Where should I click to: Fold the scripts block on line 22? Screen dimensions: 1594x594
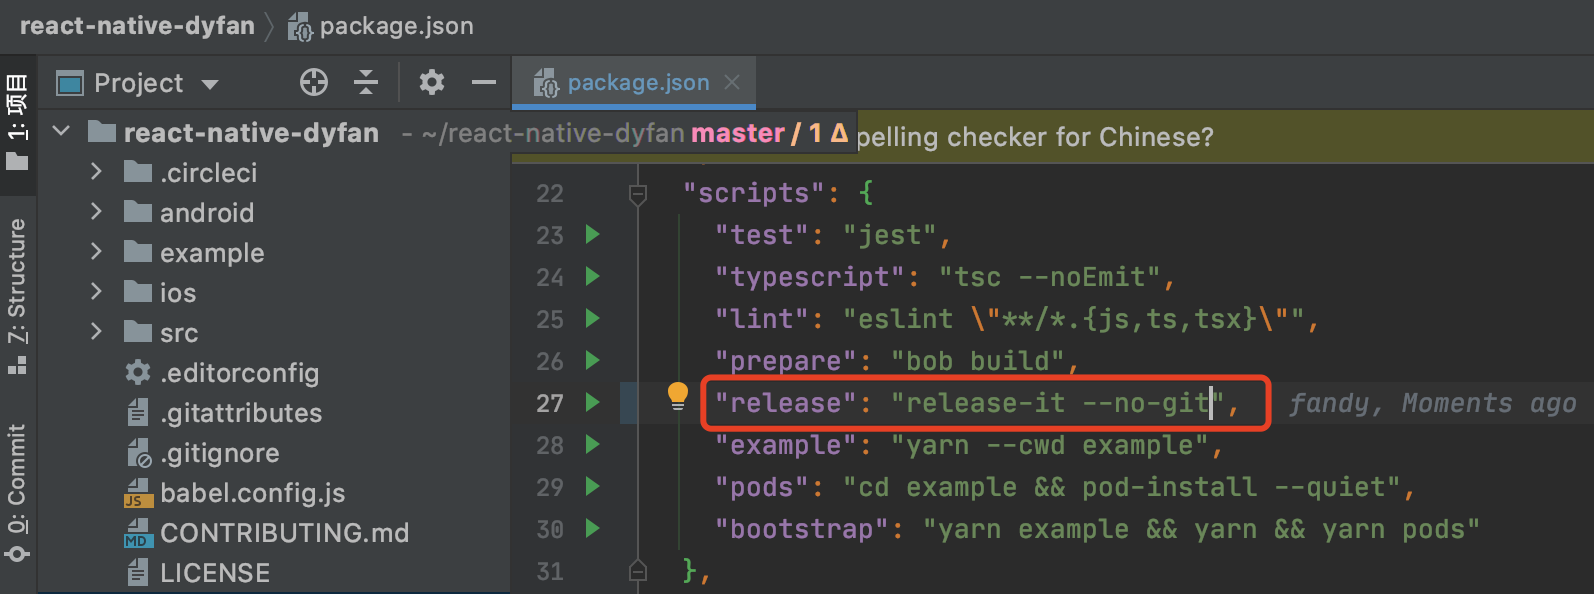(637, 194)
